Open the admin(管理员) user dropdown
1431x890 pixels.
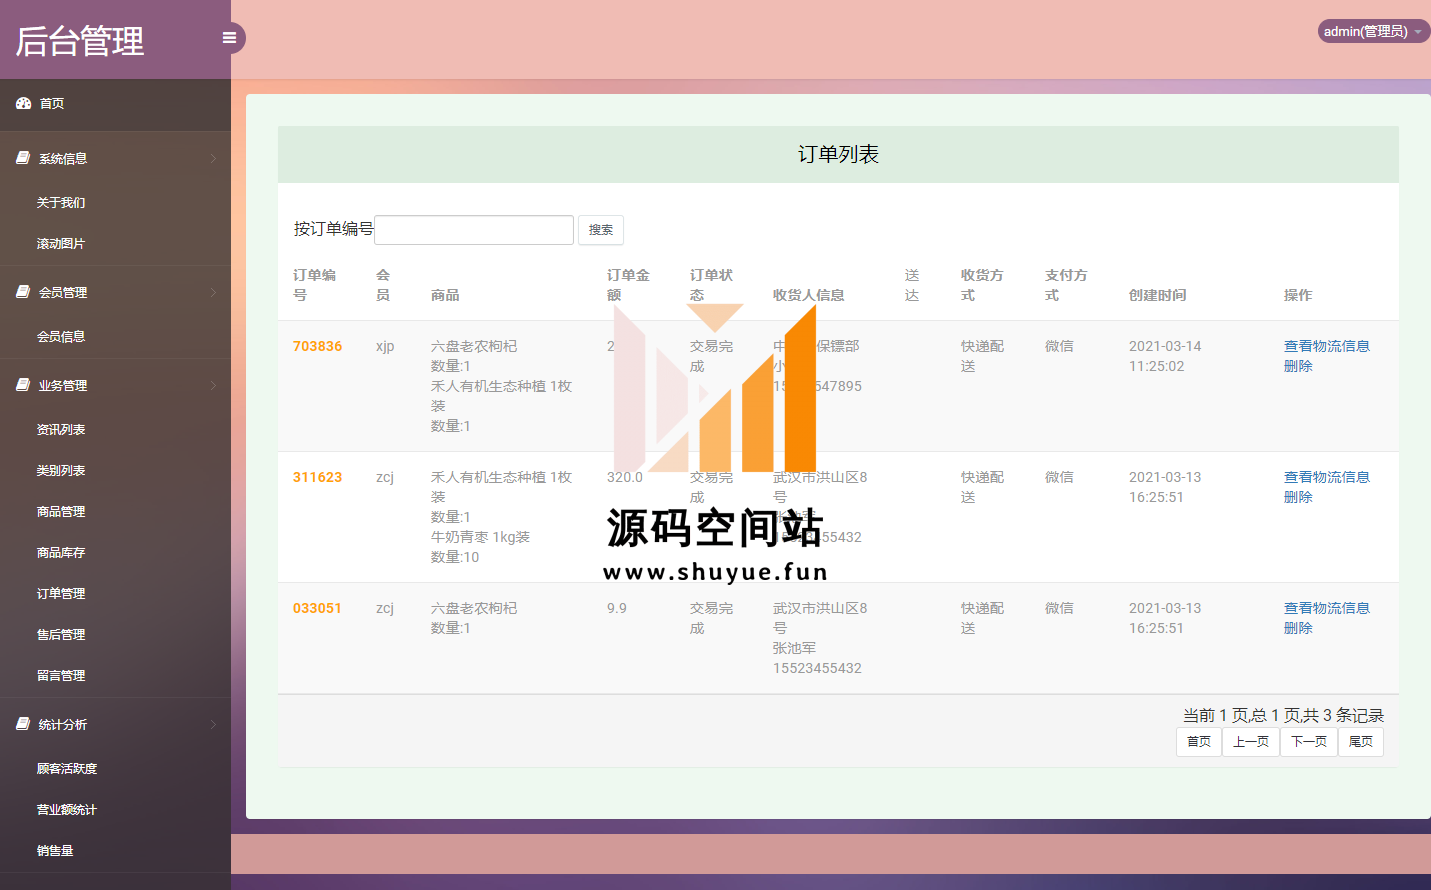pyautogui.click(x=1372, y=31)
